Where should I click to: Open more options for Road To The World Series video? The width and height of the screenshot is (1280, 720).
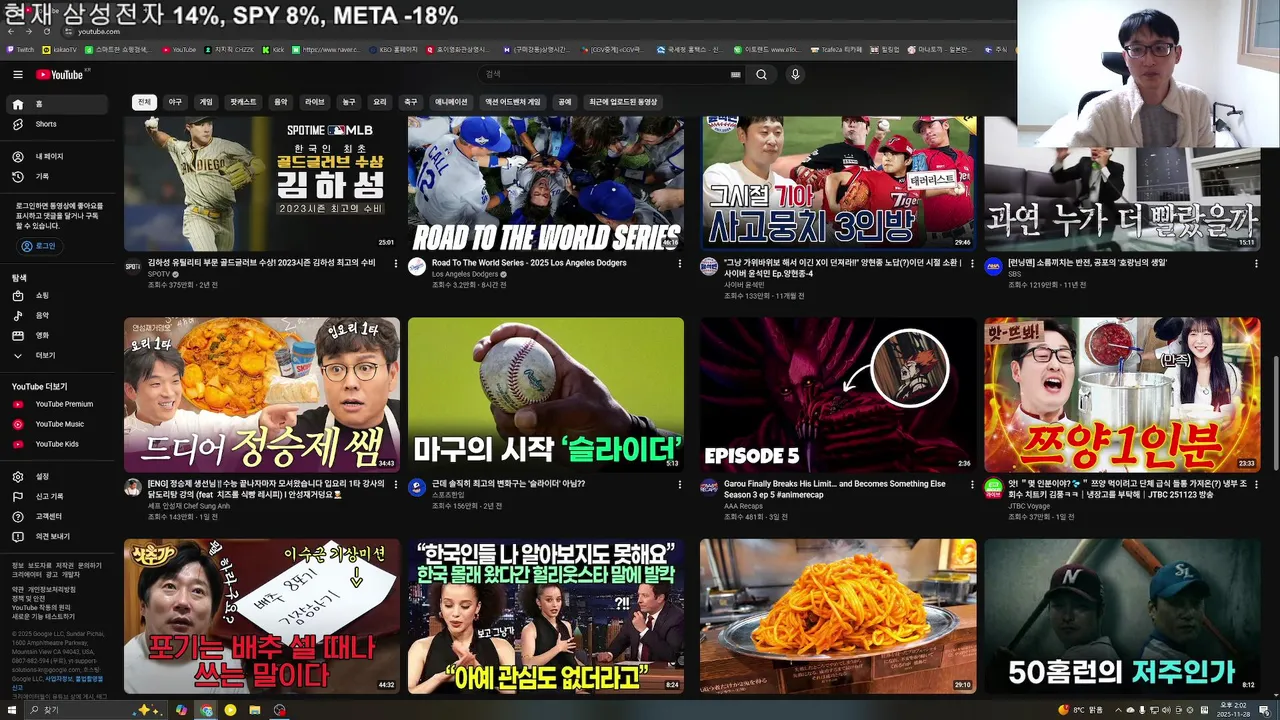pos(680,264)
